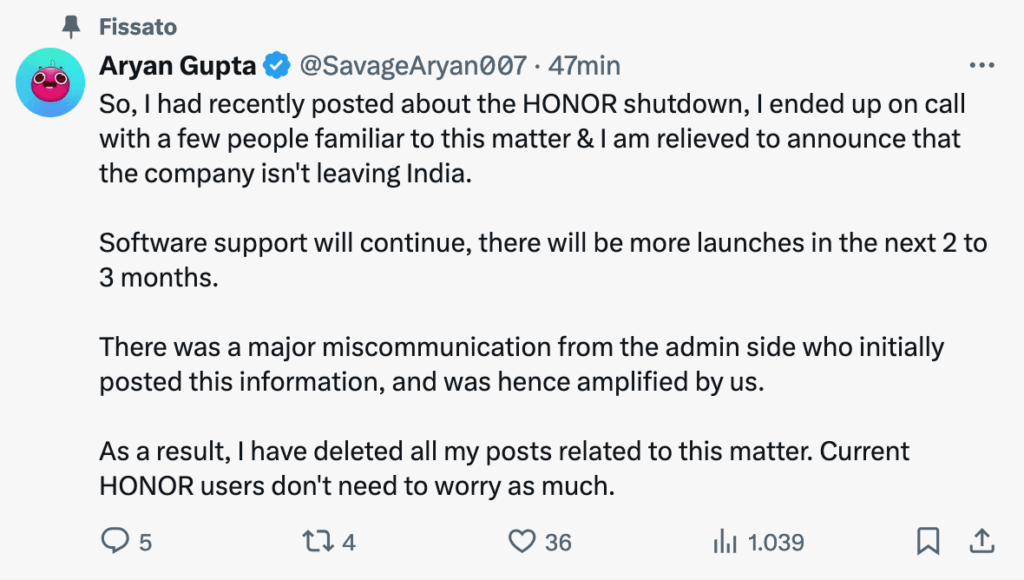The image size is (1024, 580).
Task: Click the reply count "5"
Action: 145,542
